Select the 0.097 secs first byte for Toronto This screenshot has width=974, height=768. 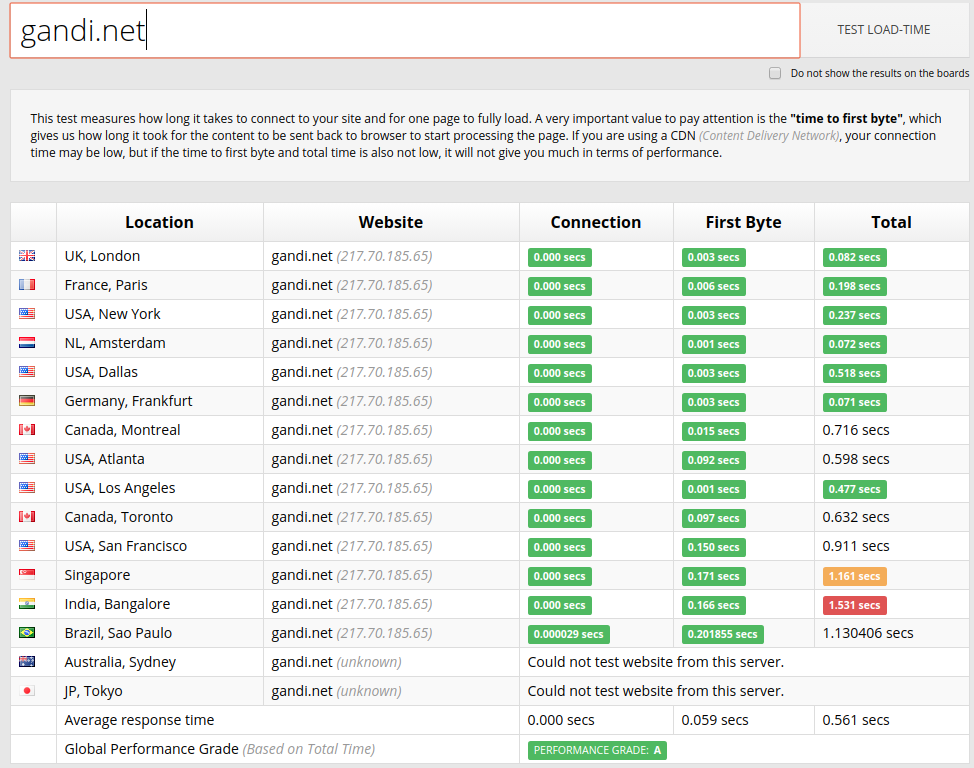[x=713, y=518]
